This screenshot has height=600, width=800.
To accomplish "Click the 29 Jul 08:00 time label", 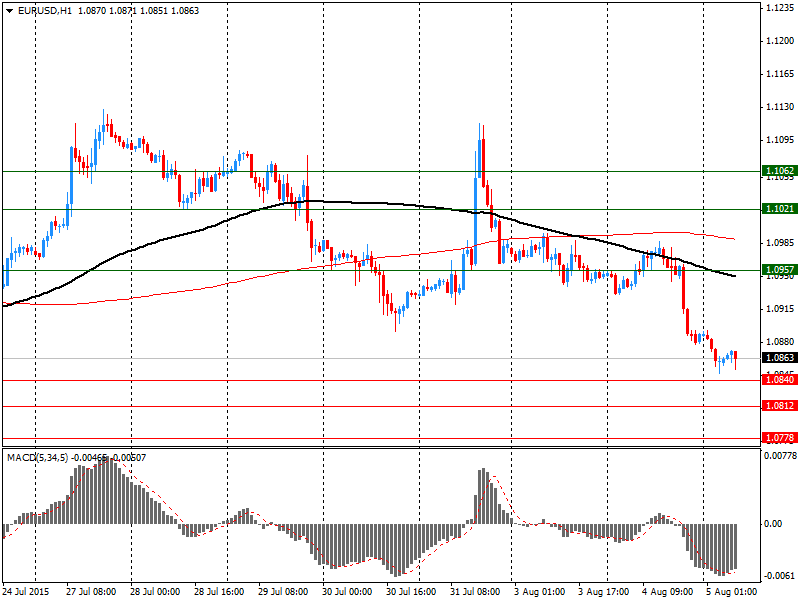I will pos(283,592).
